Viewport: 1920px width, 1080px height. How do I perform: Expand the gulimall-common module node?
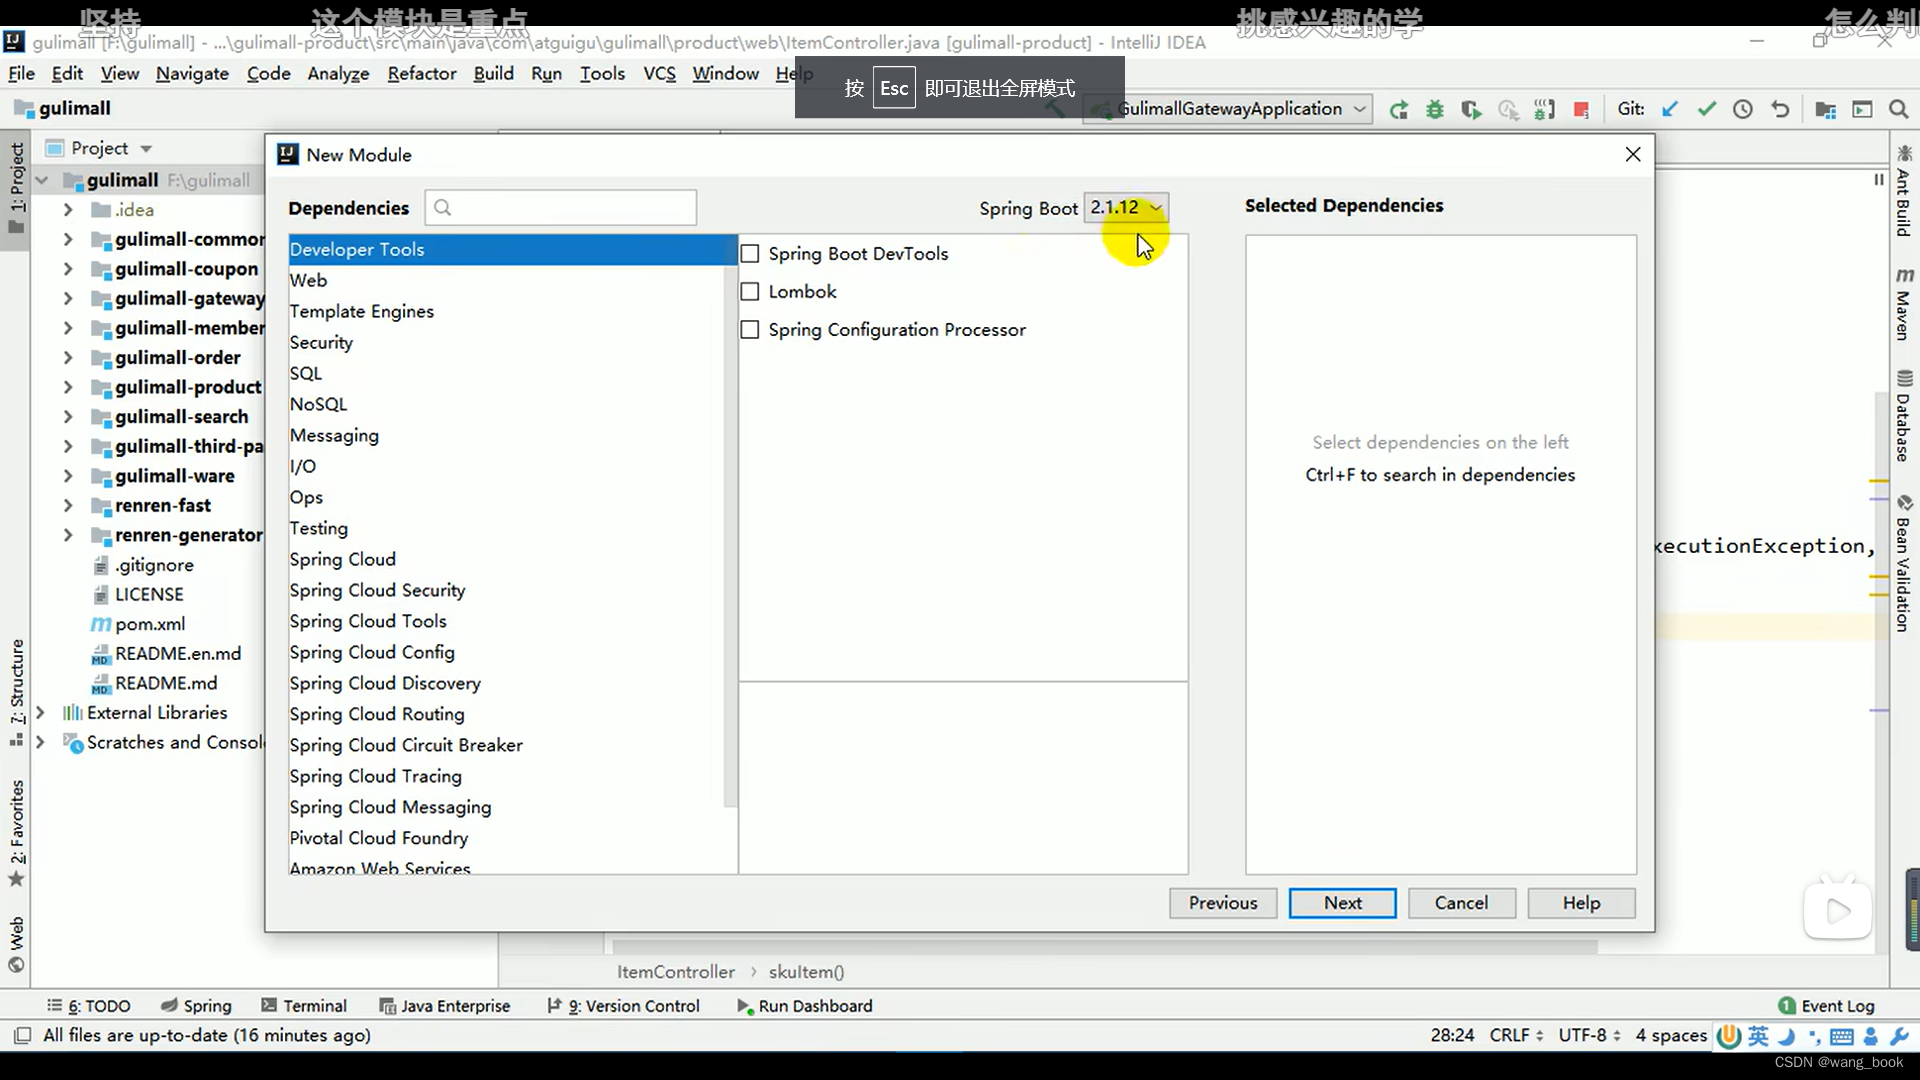[x=68, y=240]
